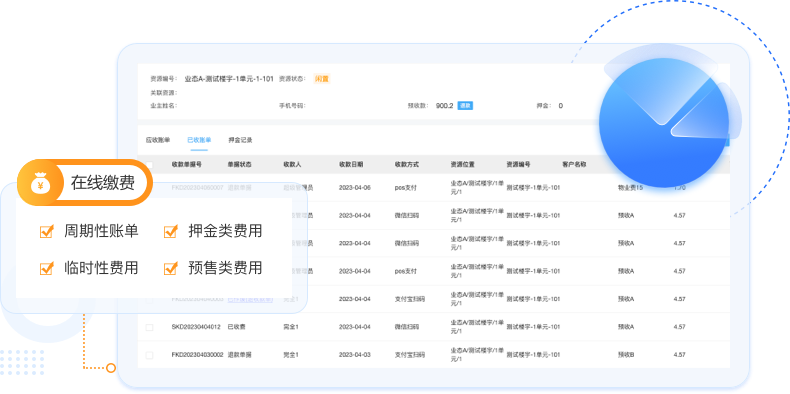Toggle the 临时性费用 checkbox
The height and width of the screenshot is (394, 790).
(46, 268)
